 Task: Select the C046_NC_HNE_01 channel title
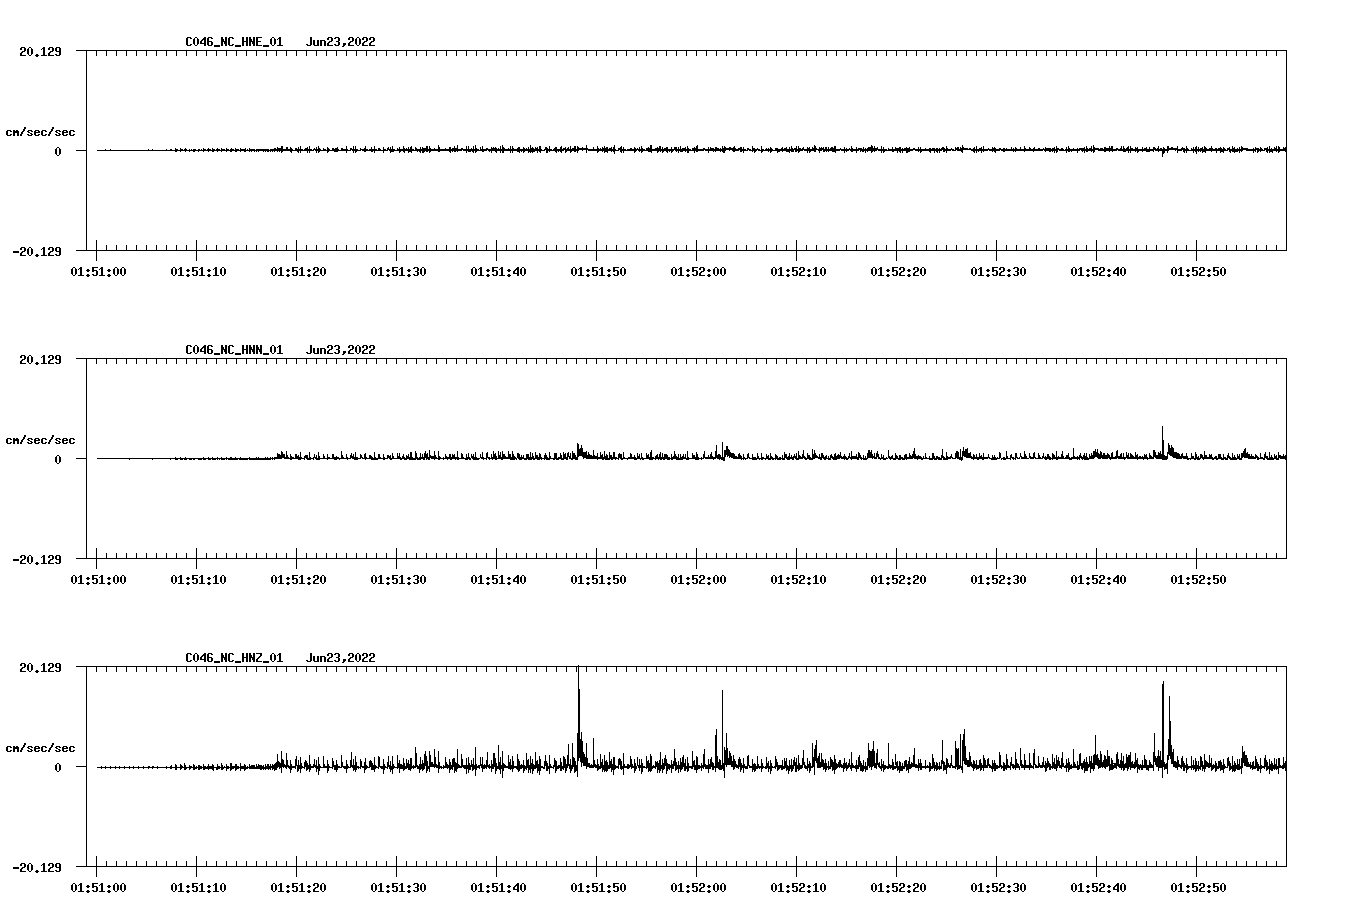(234, 42)
